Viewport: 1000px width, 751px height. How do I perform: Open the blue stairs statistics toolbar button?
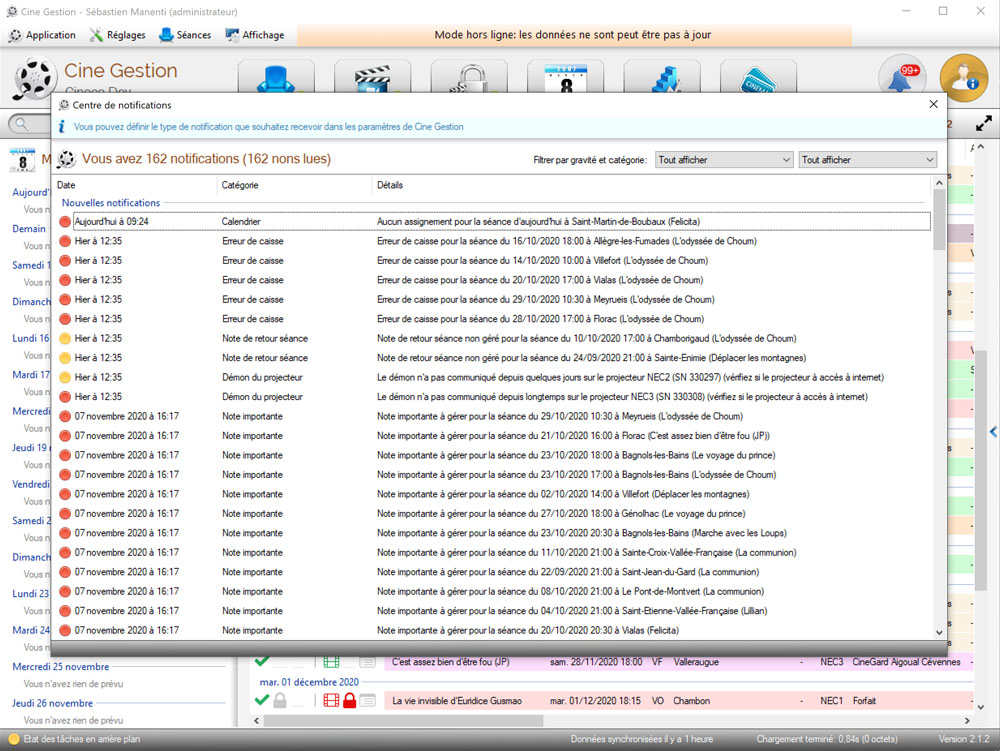[x=662, y=77]
